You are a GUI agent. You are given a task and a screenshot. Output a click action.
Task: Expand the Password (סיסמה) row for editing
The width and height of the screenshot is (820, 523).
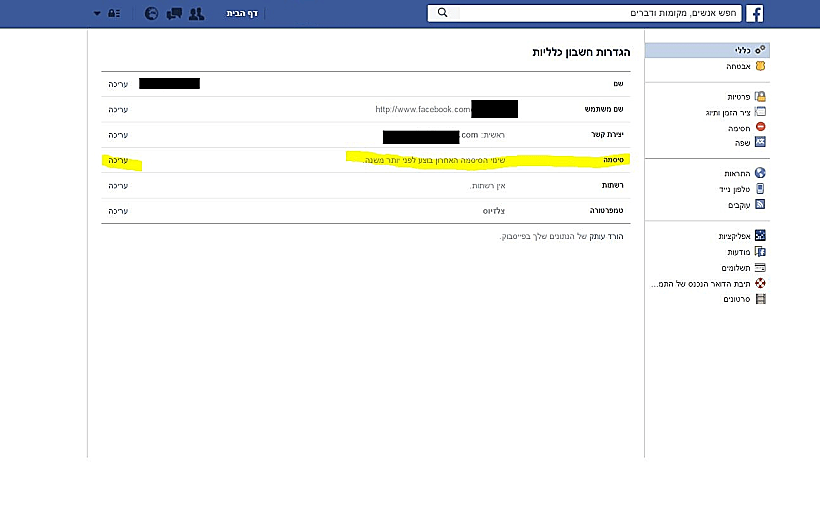[118, 160]
